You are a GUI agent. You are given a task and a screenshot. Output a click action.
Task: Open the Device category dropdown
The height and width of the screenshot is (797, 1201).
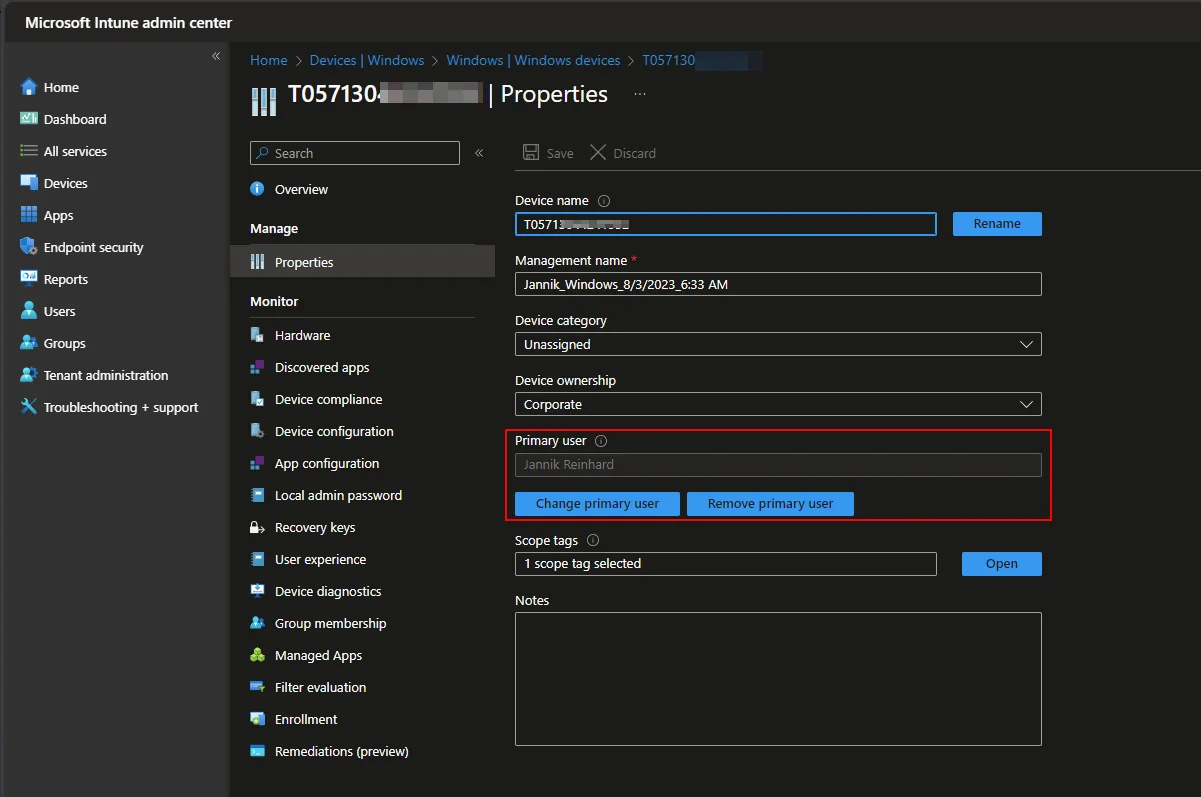point(778,344)
